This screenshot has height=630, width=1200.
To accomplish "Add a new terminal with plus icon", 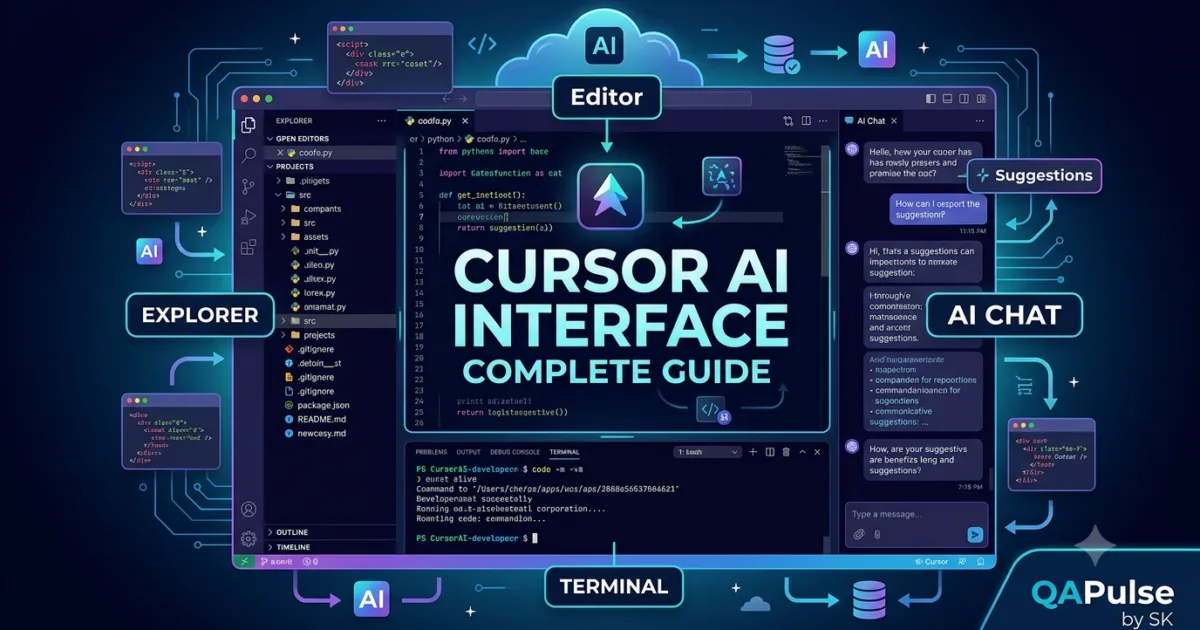I will coord(753,452).
